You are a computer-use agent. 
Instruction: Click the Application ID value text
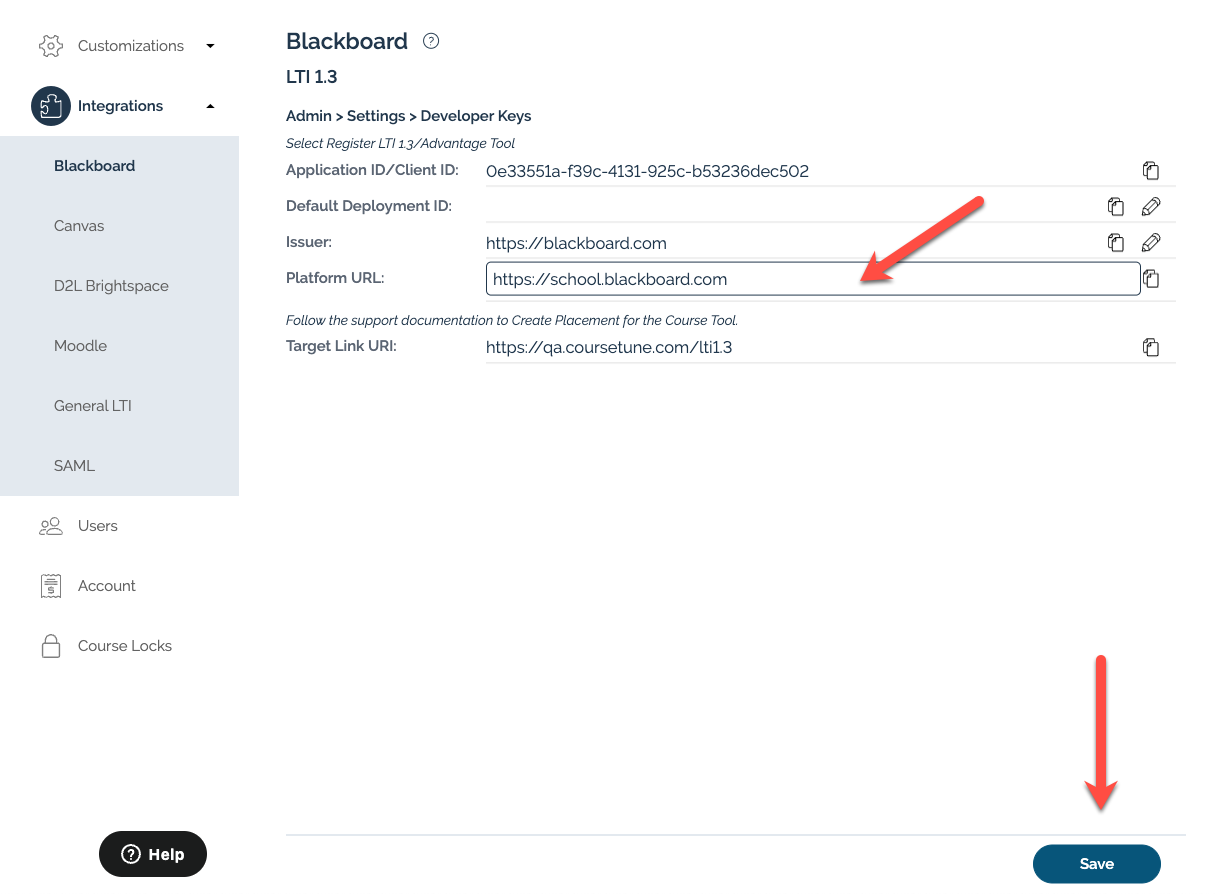tap(647, 171)
